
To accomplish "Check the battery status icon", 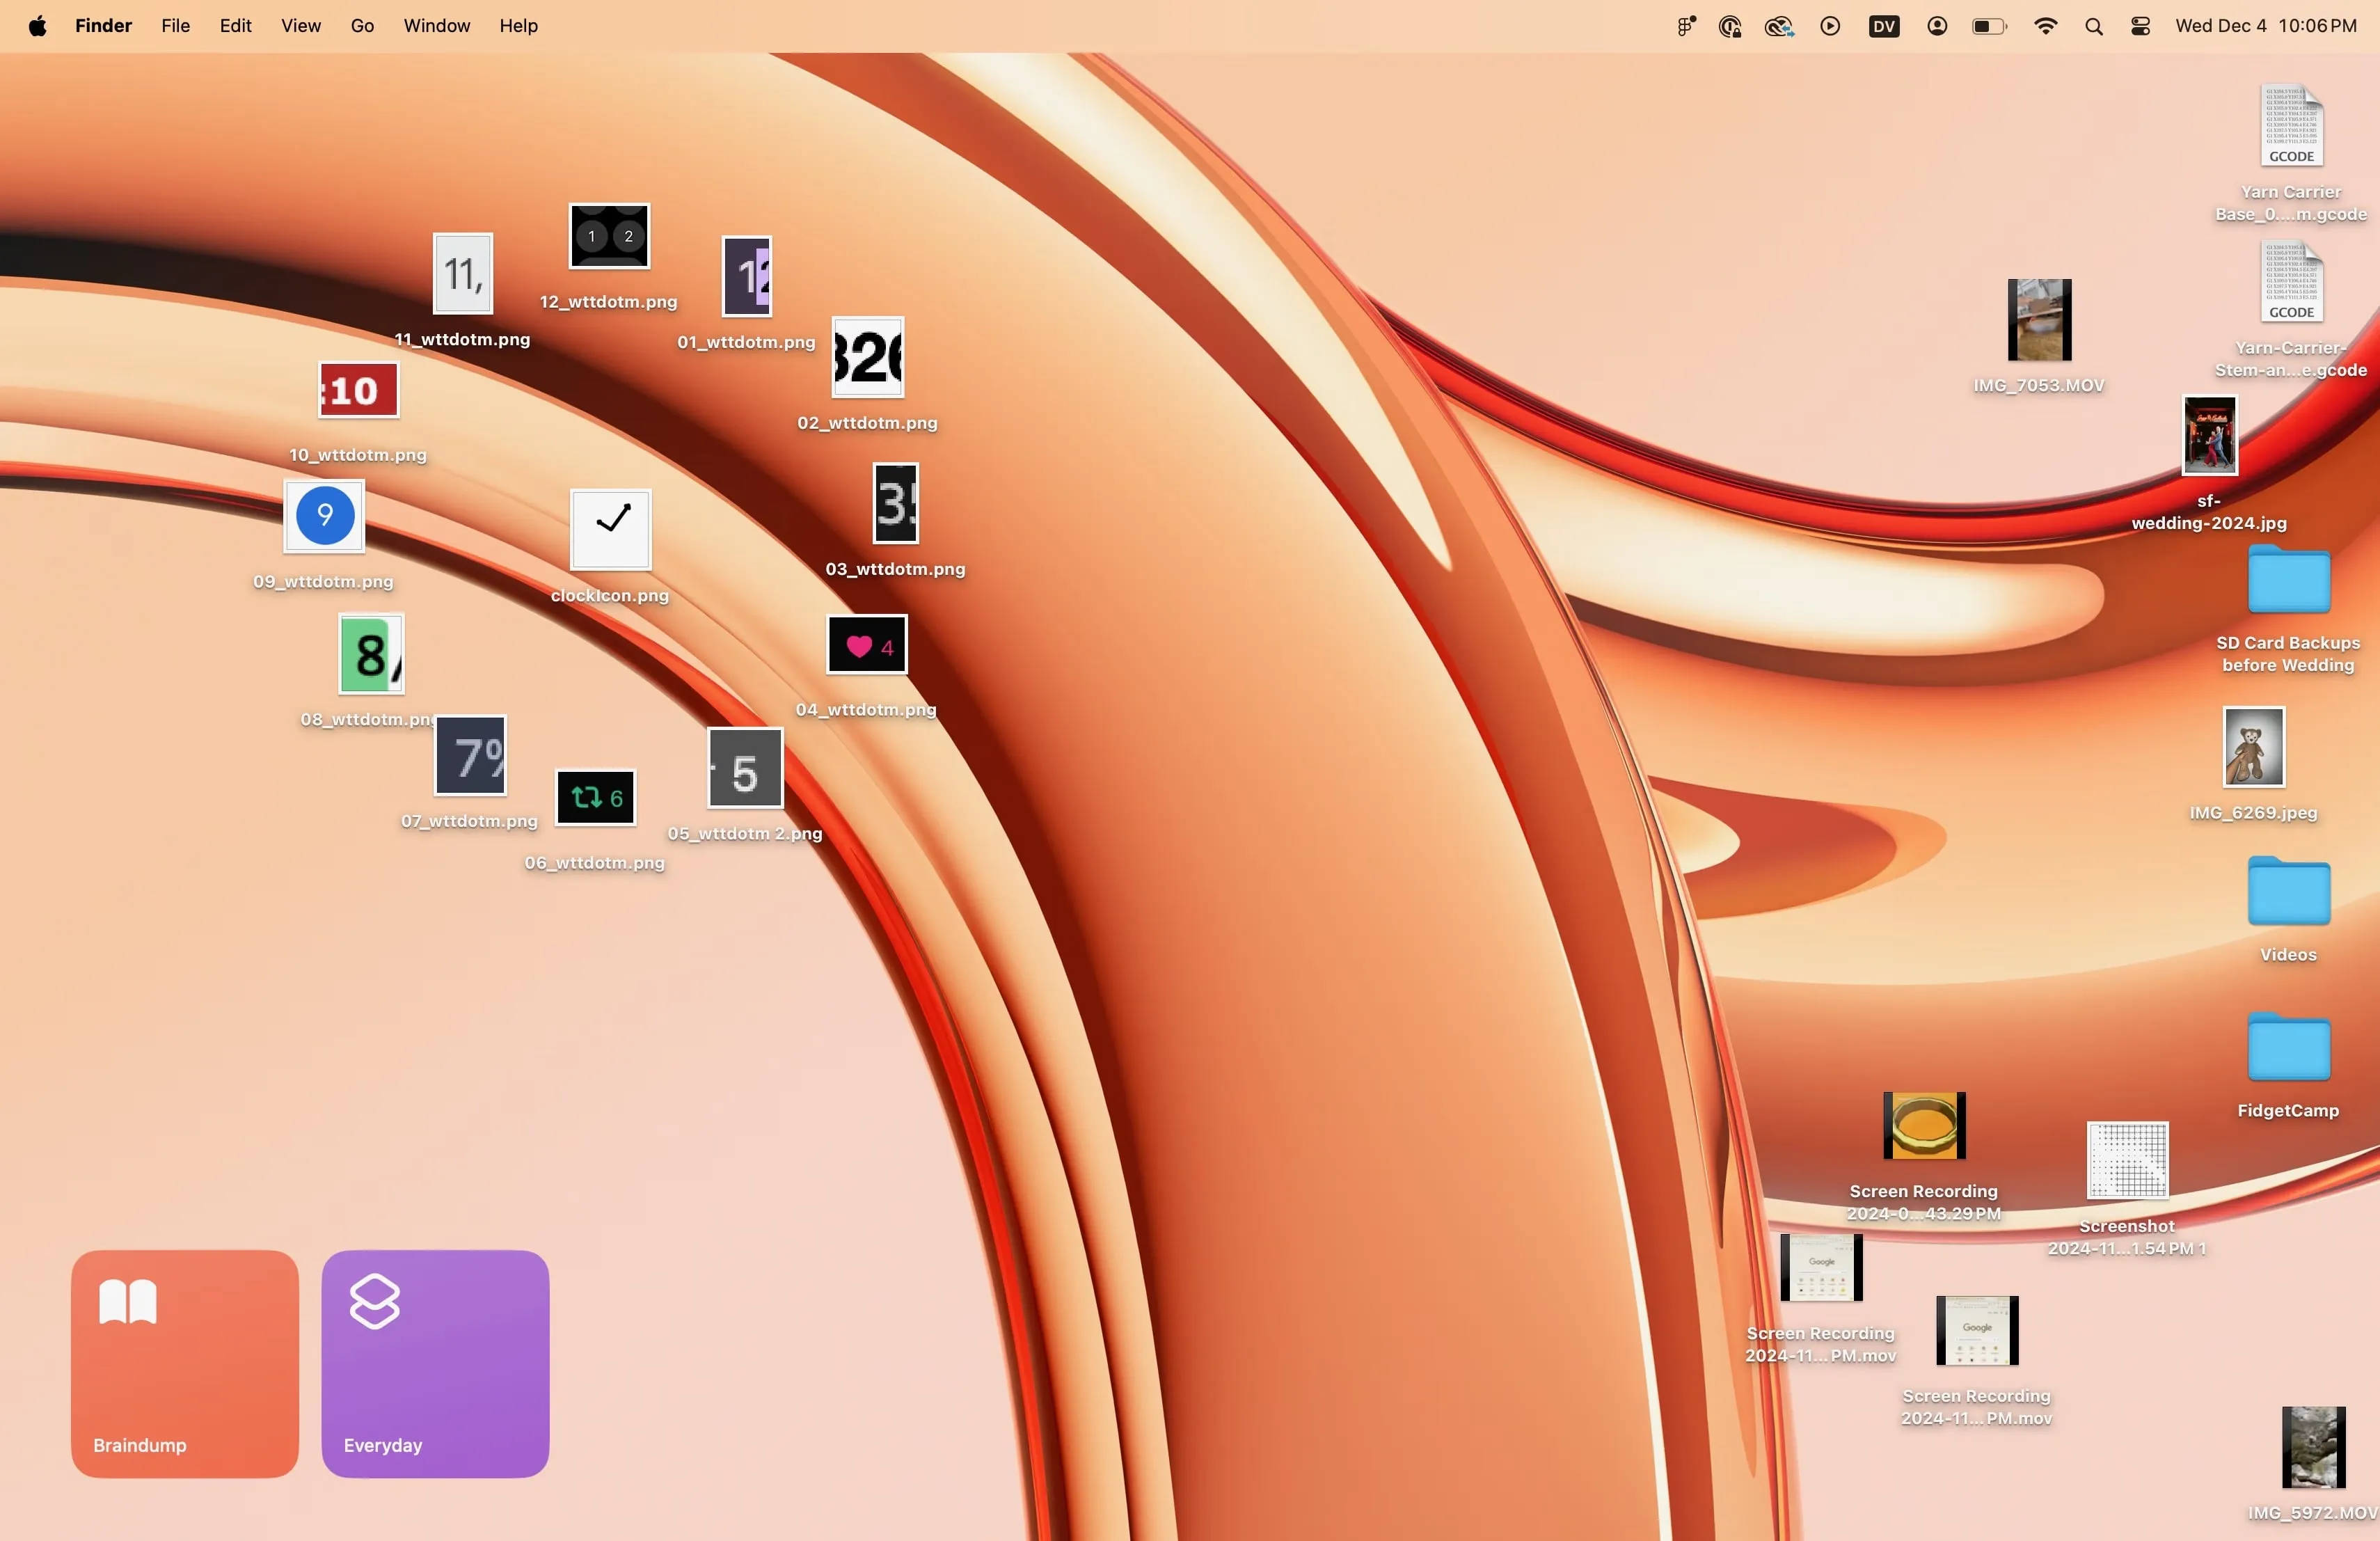I will point(1988,26).
